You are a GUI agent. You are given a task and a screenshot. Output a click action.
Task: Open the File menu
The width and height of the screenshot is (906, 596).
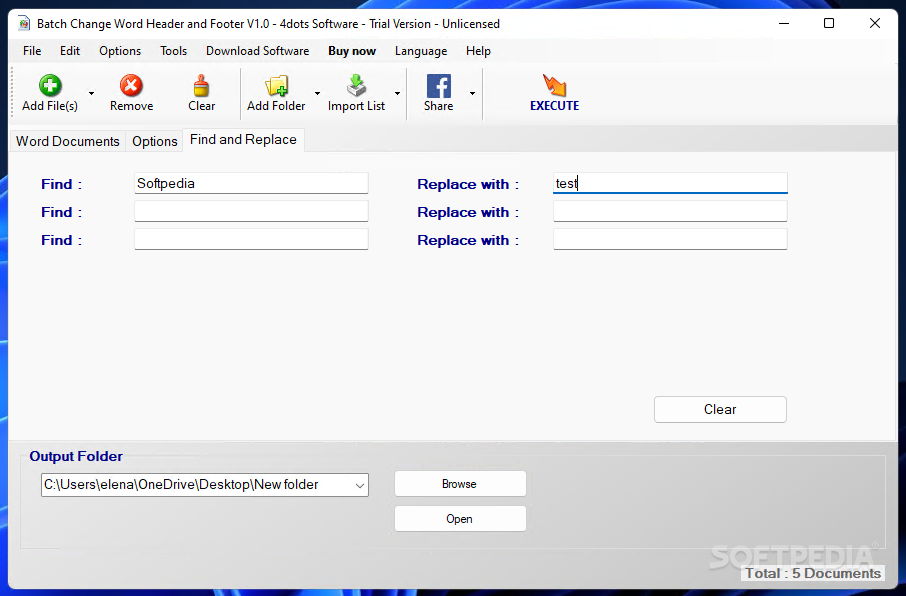pyautogui.click(x=32, y=51)
